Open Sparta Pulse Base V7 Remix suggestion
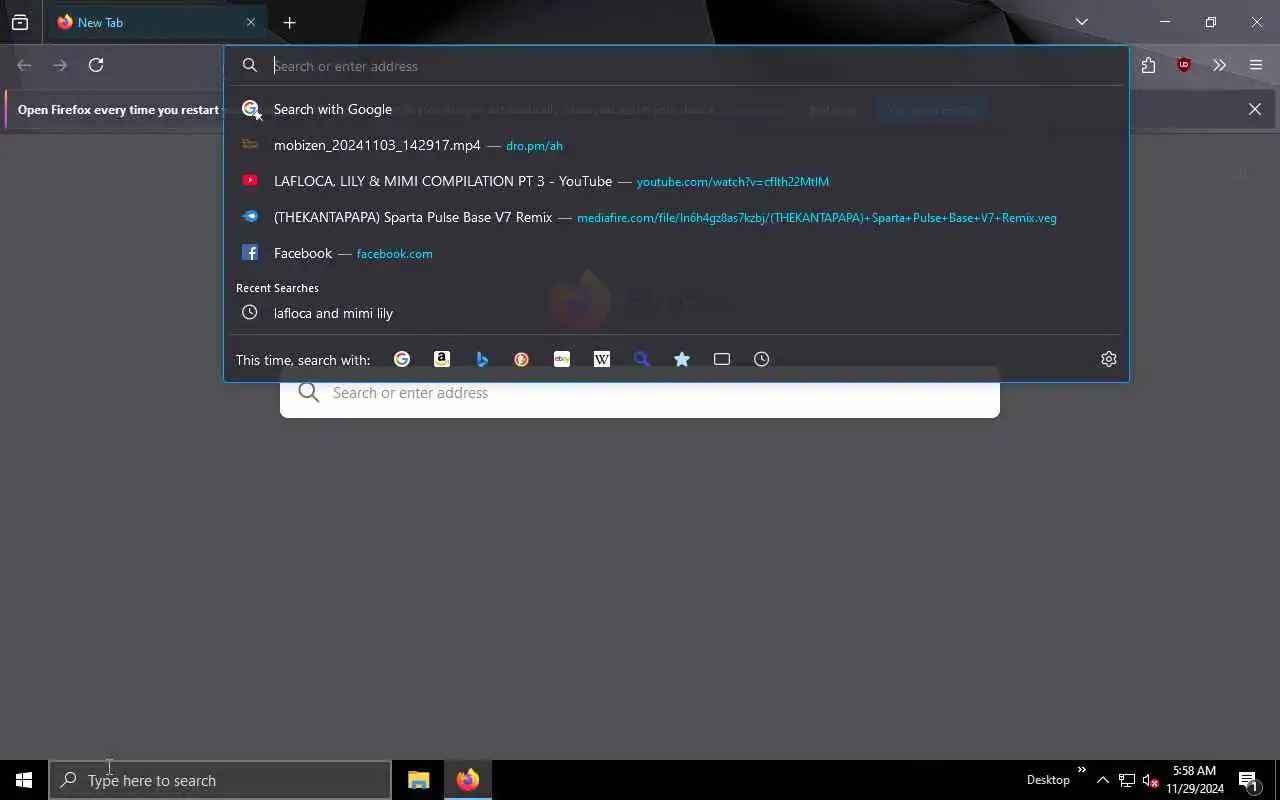Viewport: 1280px width, 800px height. (x=676, y=217)
